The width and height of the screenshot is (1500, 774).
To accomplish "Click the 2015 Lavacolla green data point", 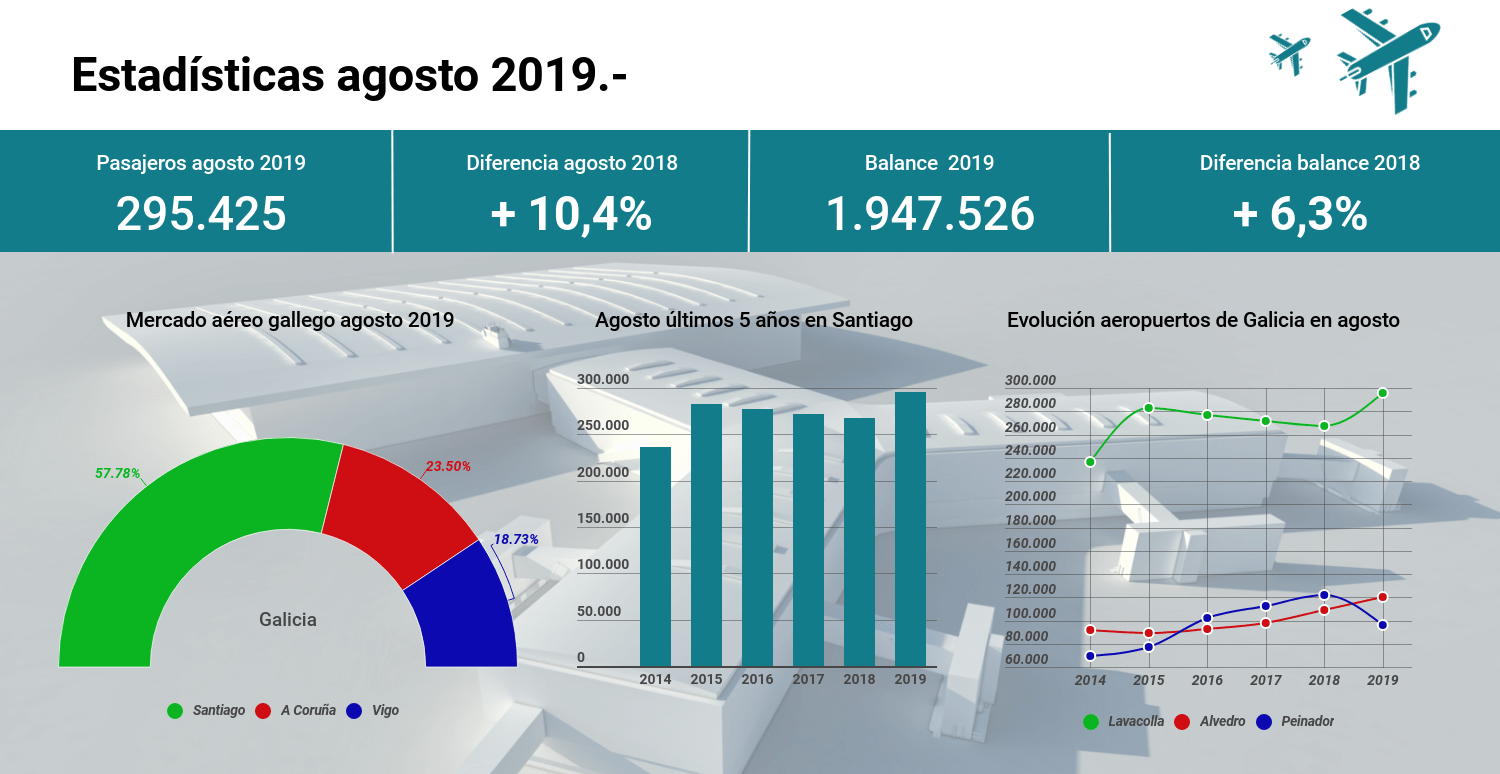I will (x=1149, y=408).
